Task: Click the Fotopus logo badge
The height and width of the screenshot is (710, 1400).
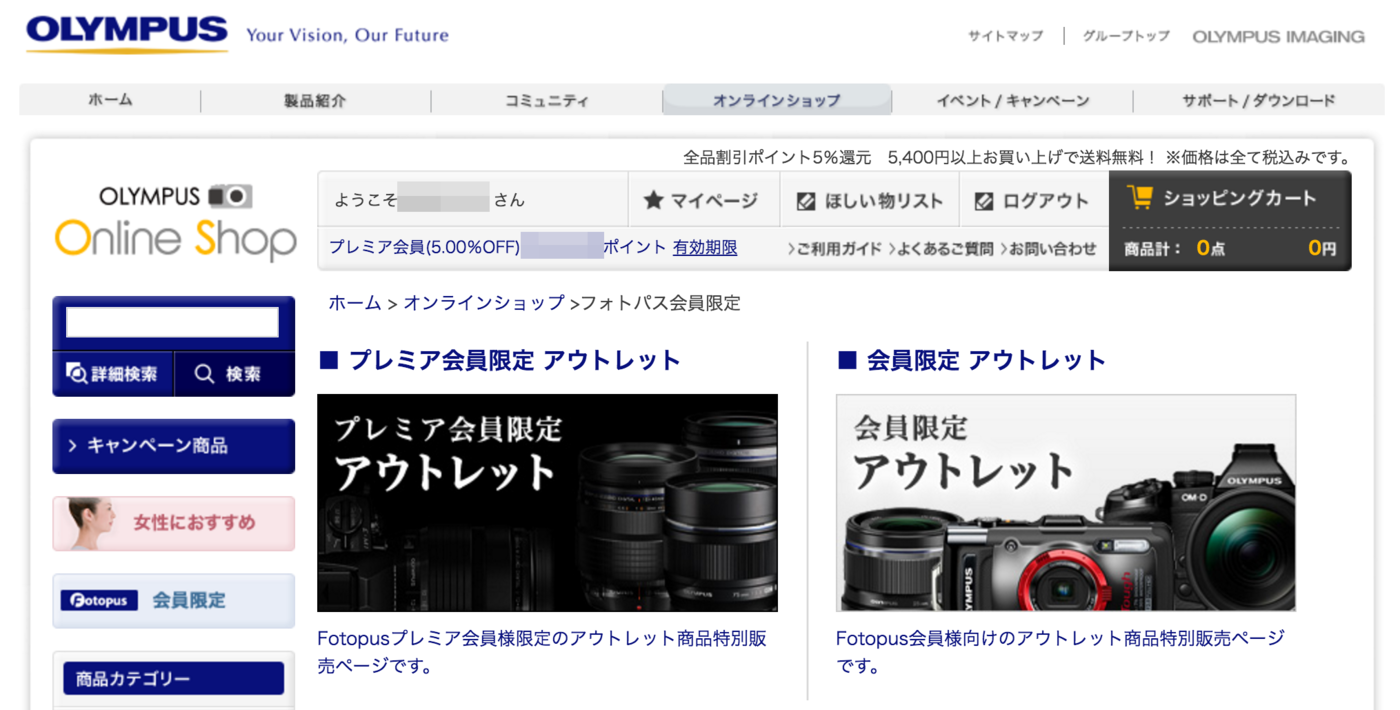Action: 99,600
